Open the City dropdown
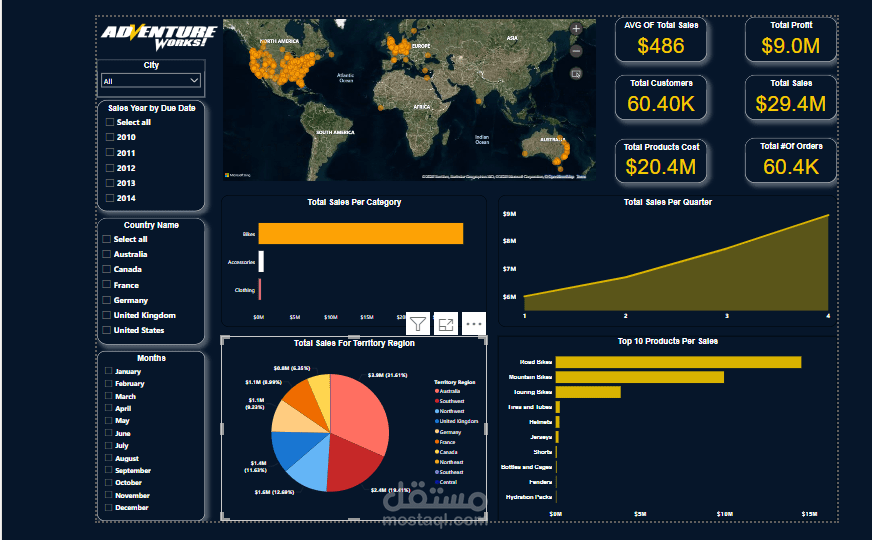872x540 pixels. click(x=151, y=81)
